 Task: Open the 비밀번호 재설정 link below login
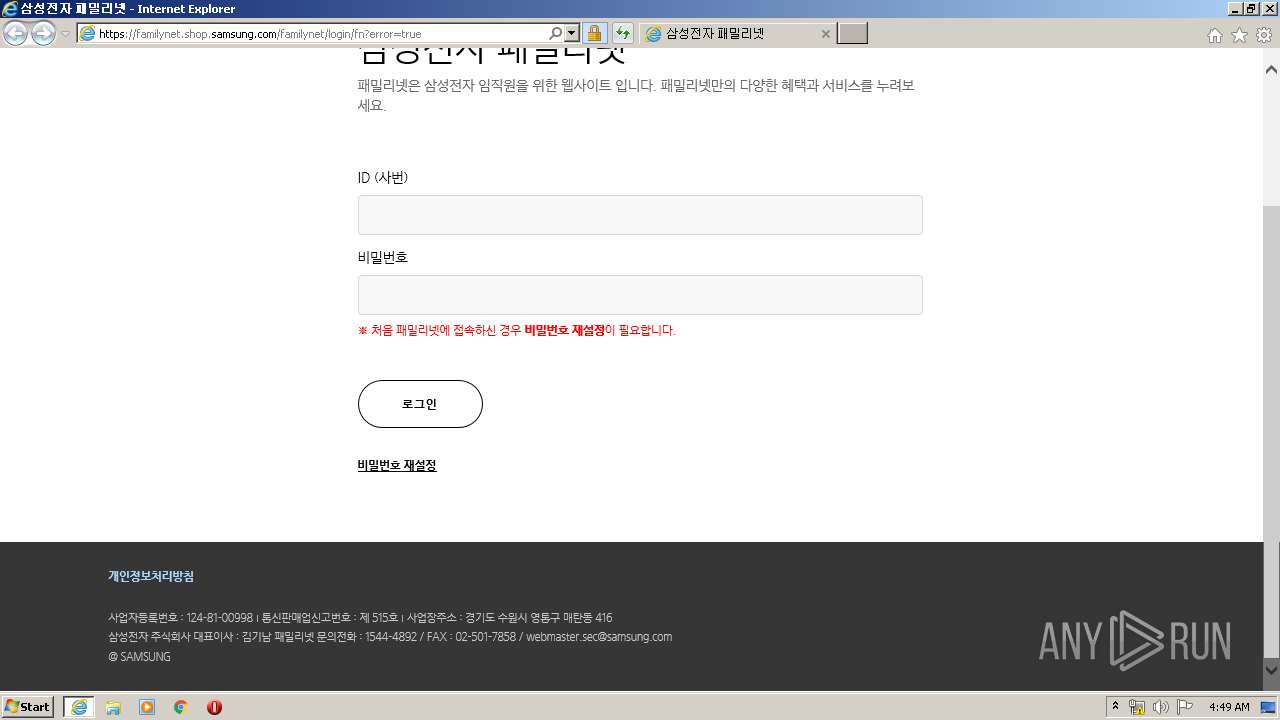397,466
